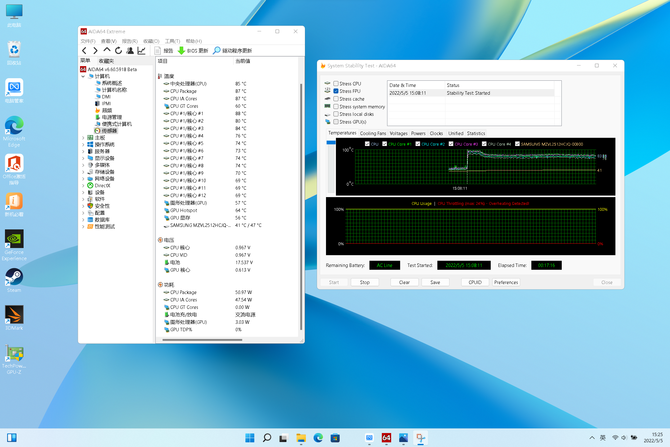The height and width of the screenshot is (447, 670).
Task: Expand the Network (网络设备) tree node
Action: tap(83, 179)
